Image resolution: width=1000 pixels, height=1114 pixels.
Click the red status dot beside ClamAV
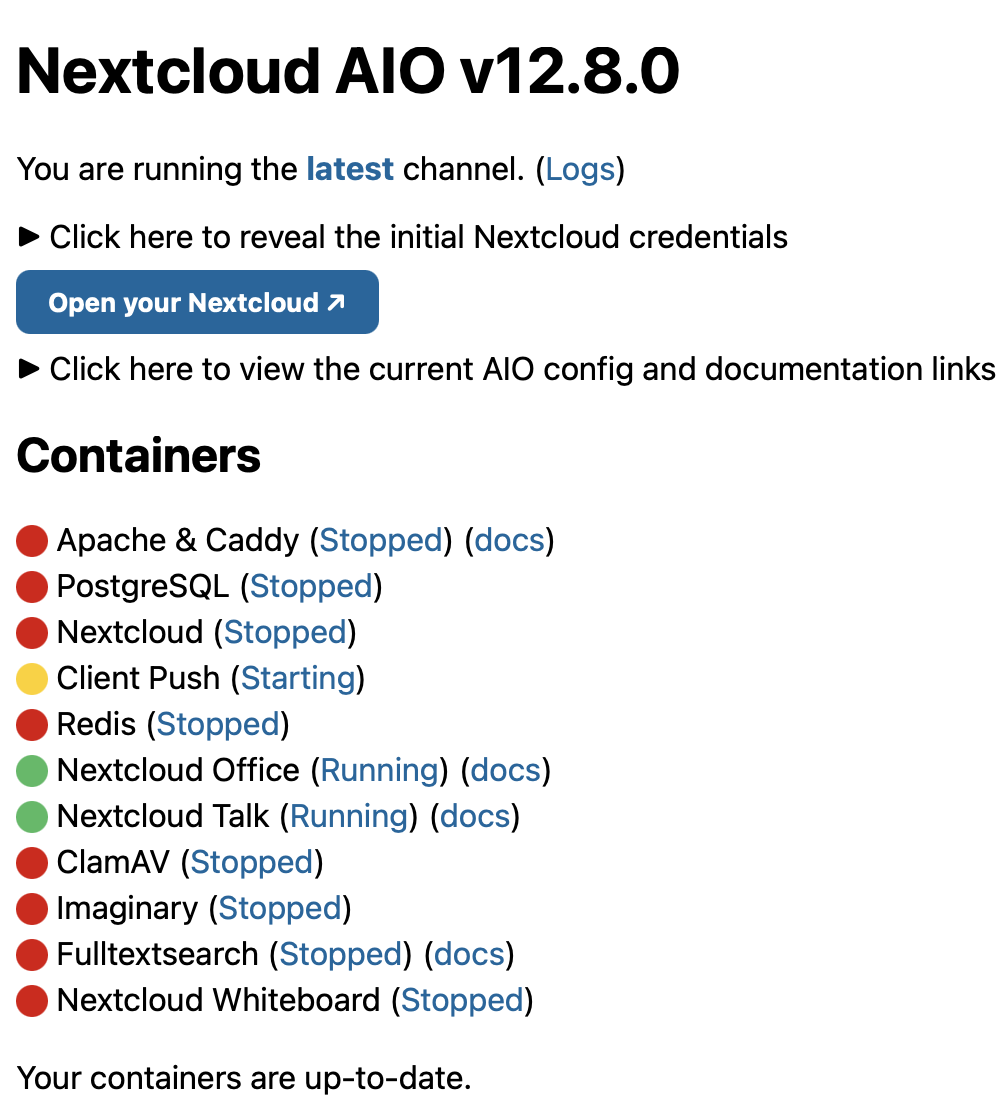32,863
